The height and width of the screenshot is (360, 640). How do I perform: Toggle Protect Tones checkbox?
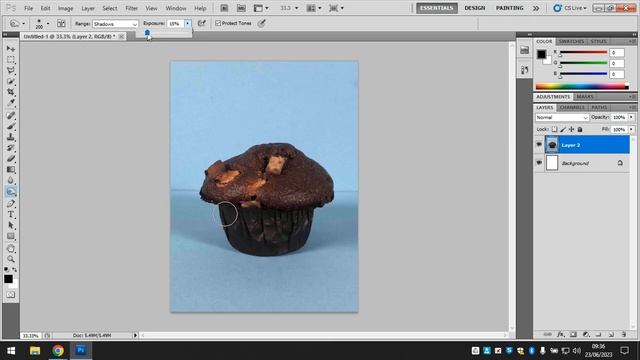click(x=218, y=23)
